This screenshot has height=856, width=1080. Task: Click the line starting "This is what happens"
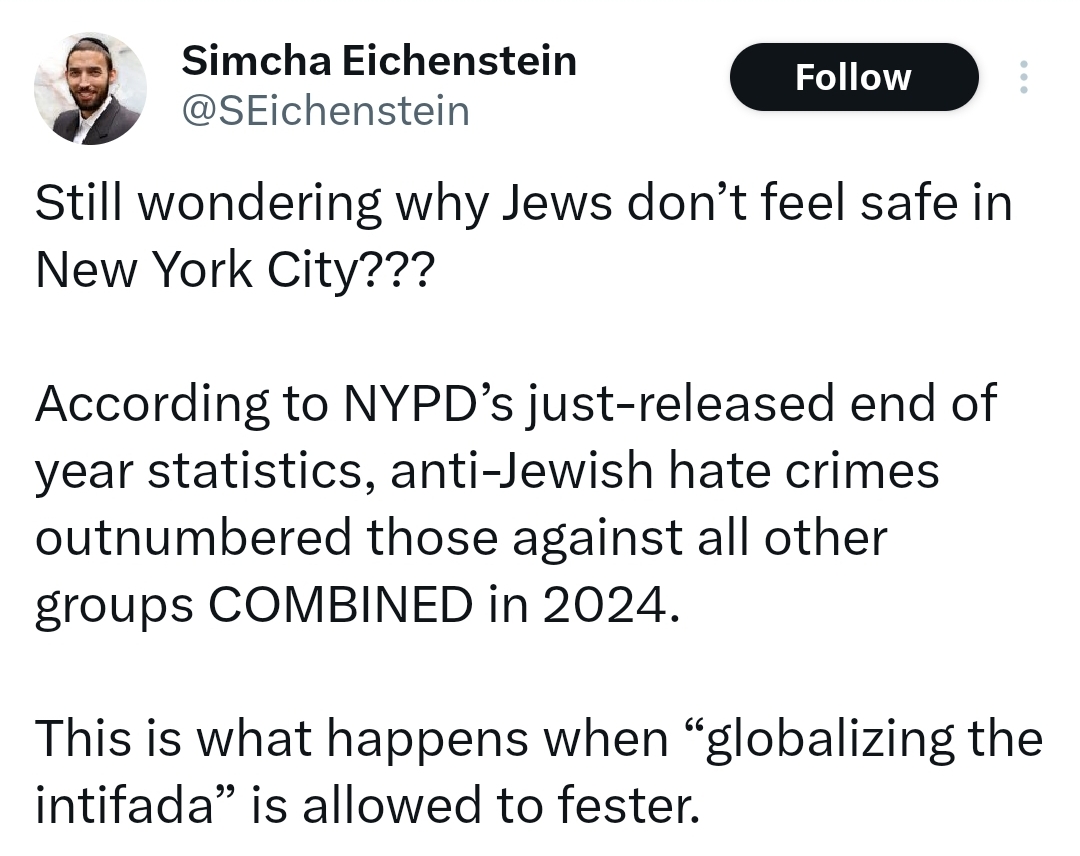click(539, 738)
